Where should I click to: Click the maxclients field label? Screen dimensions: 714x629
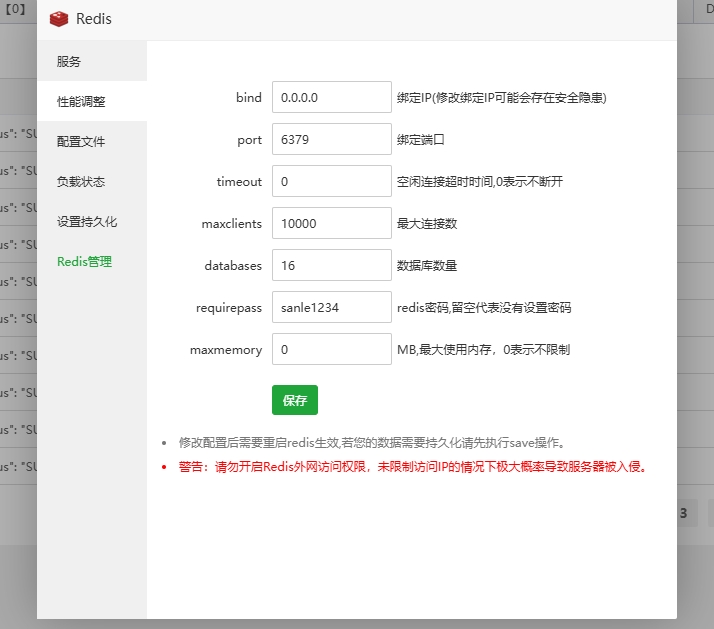[232, 224]
